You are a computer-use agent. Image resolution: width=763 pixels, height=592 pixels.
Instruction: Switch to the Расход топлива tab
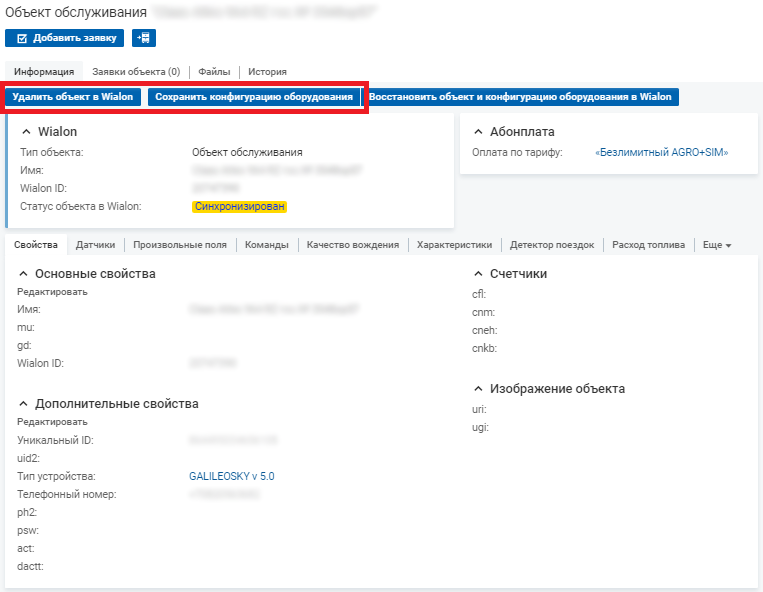pyautogui.click(x=648, y=245)
